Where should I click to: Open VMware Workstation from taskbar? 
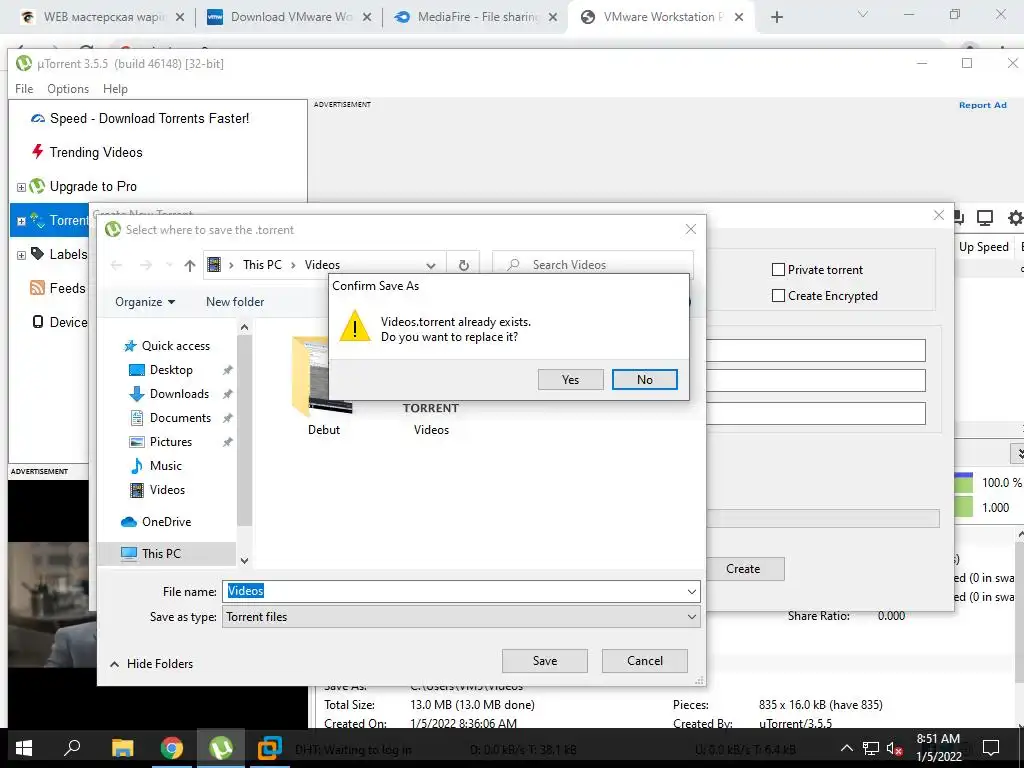[x=269, y=748]
